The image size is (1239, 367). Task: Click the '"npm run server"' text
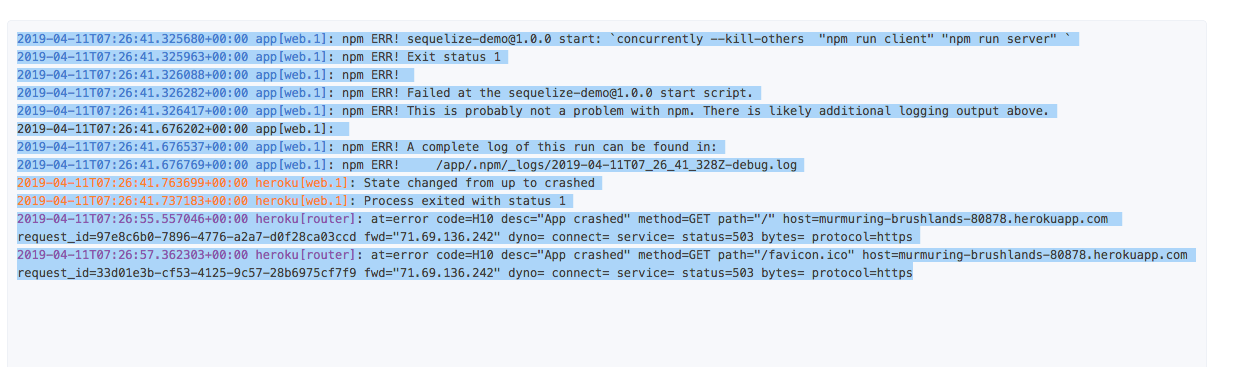click(1000, 38)
